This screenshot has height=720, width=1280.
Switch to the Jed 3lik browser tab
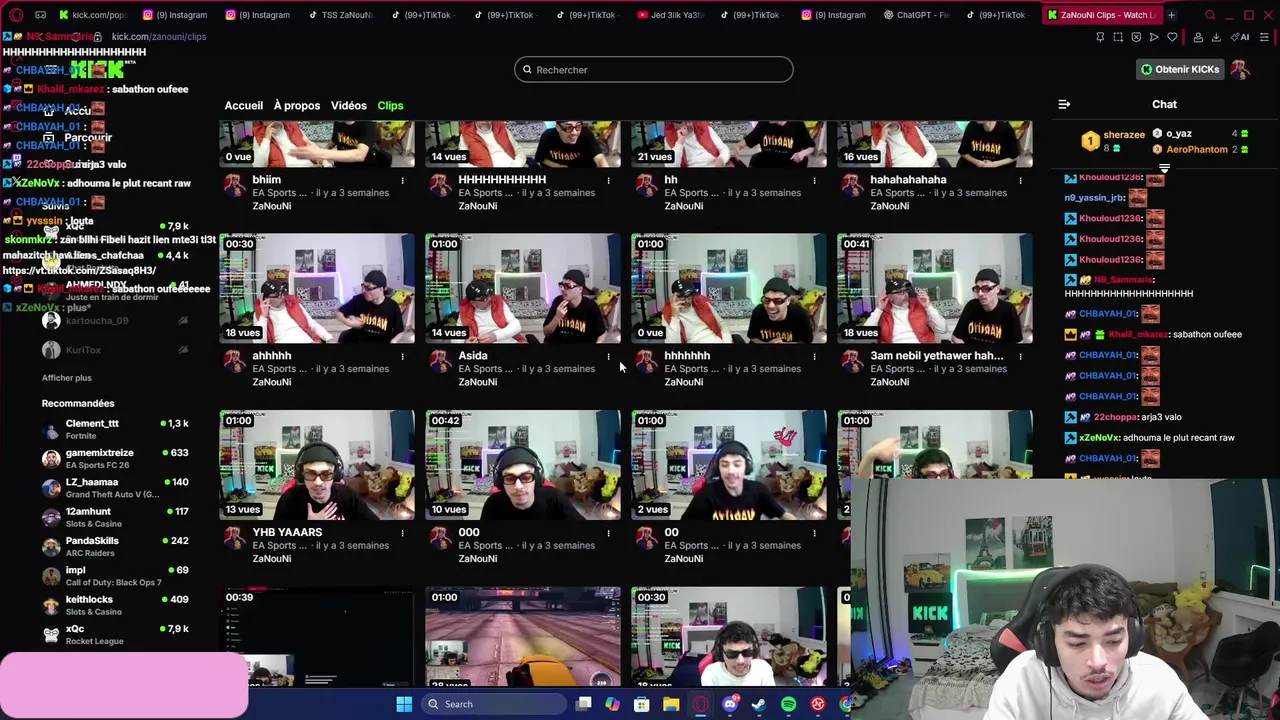670,15
